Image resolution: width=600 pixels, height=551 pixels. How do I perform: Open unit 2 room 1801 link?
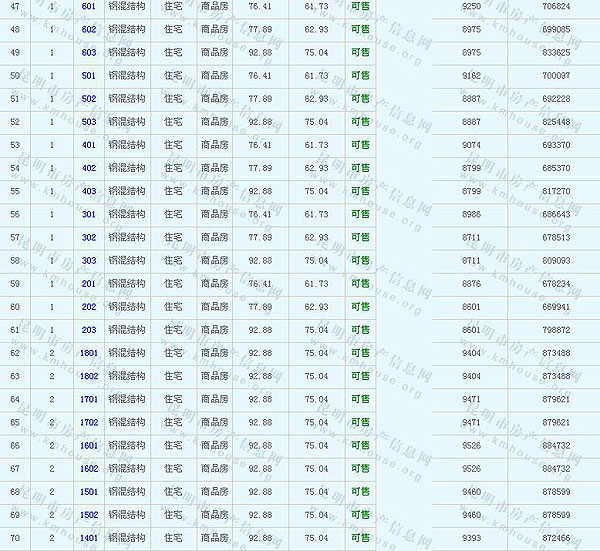pyautogui.click(x=89, y=353)
